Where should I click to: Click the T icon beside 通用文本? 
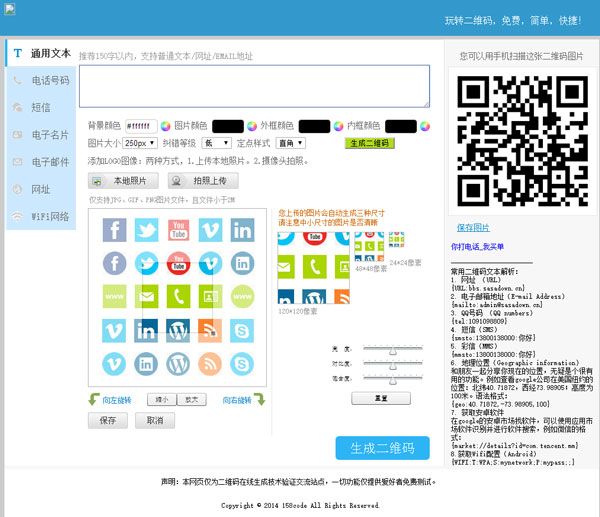tap(18, 53)
